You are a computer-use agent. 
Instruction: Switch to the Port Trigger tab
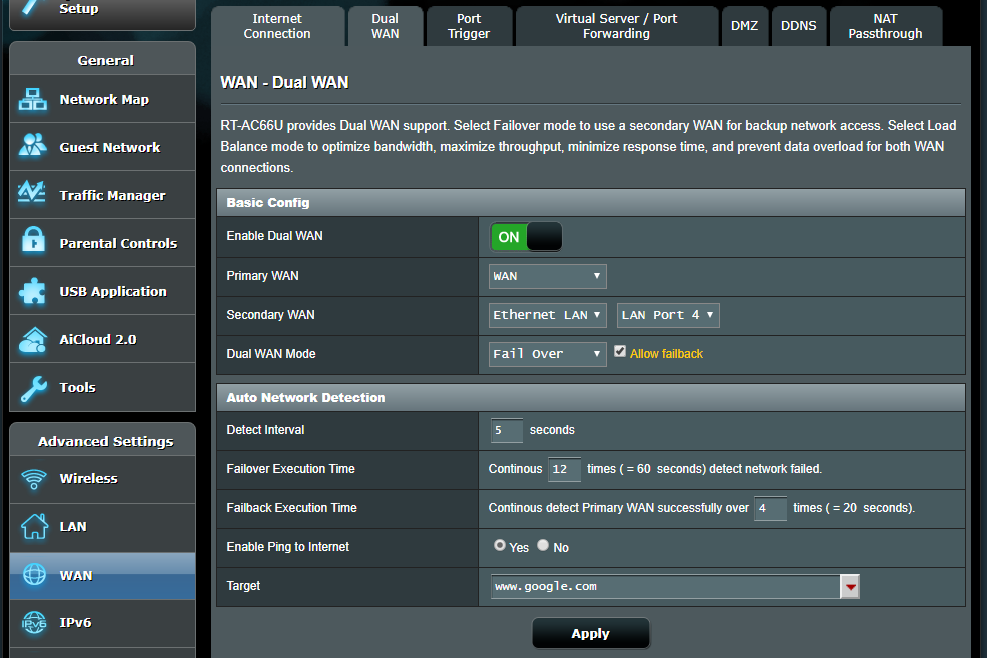469,26
